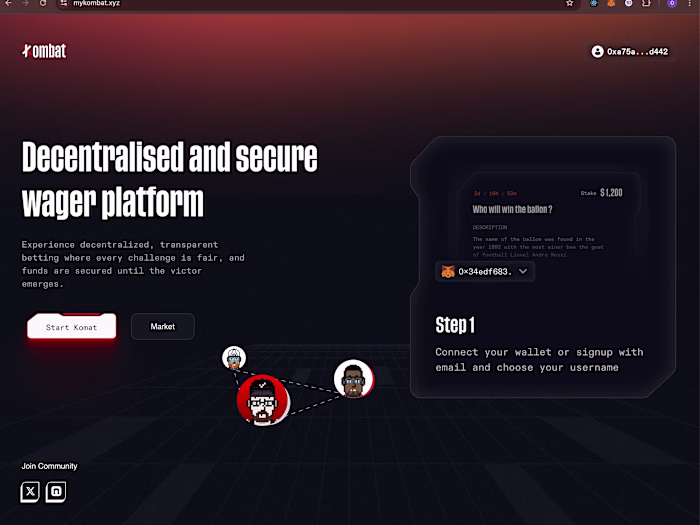Click the Kombat logo
Screen dimensions: 700x525
coord(44,51)
